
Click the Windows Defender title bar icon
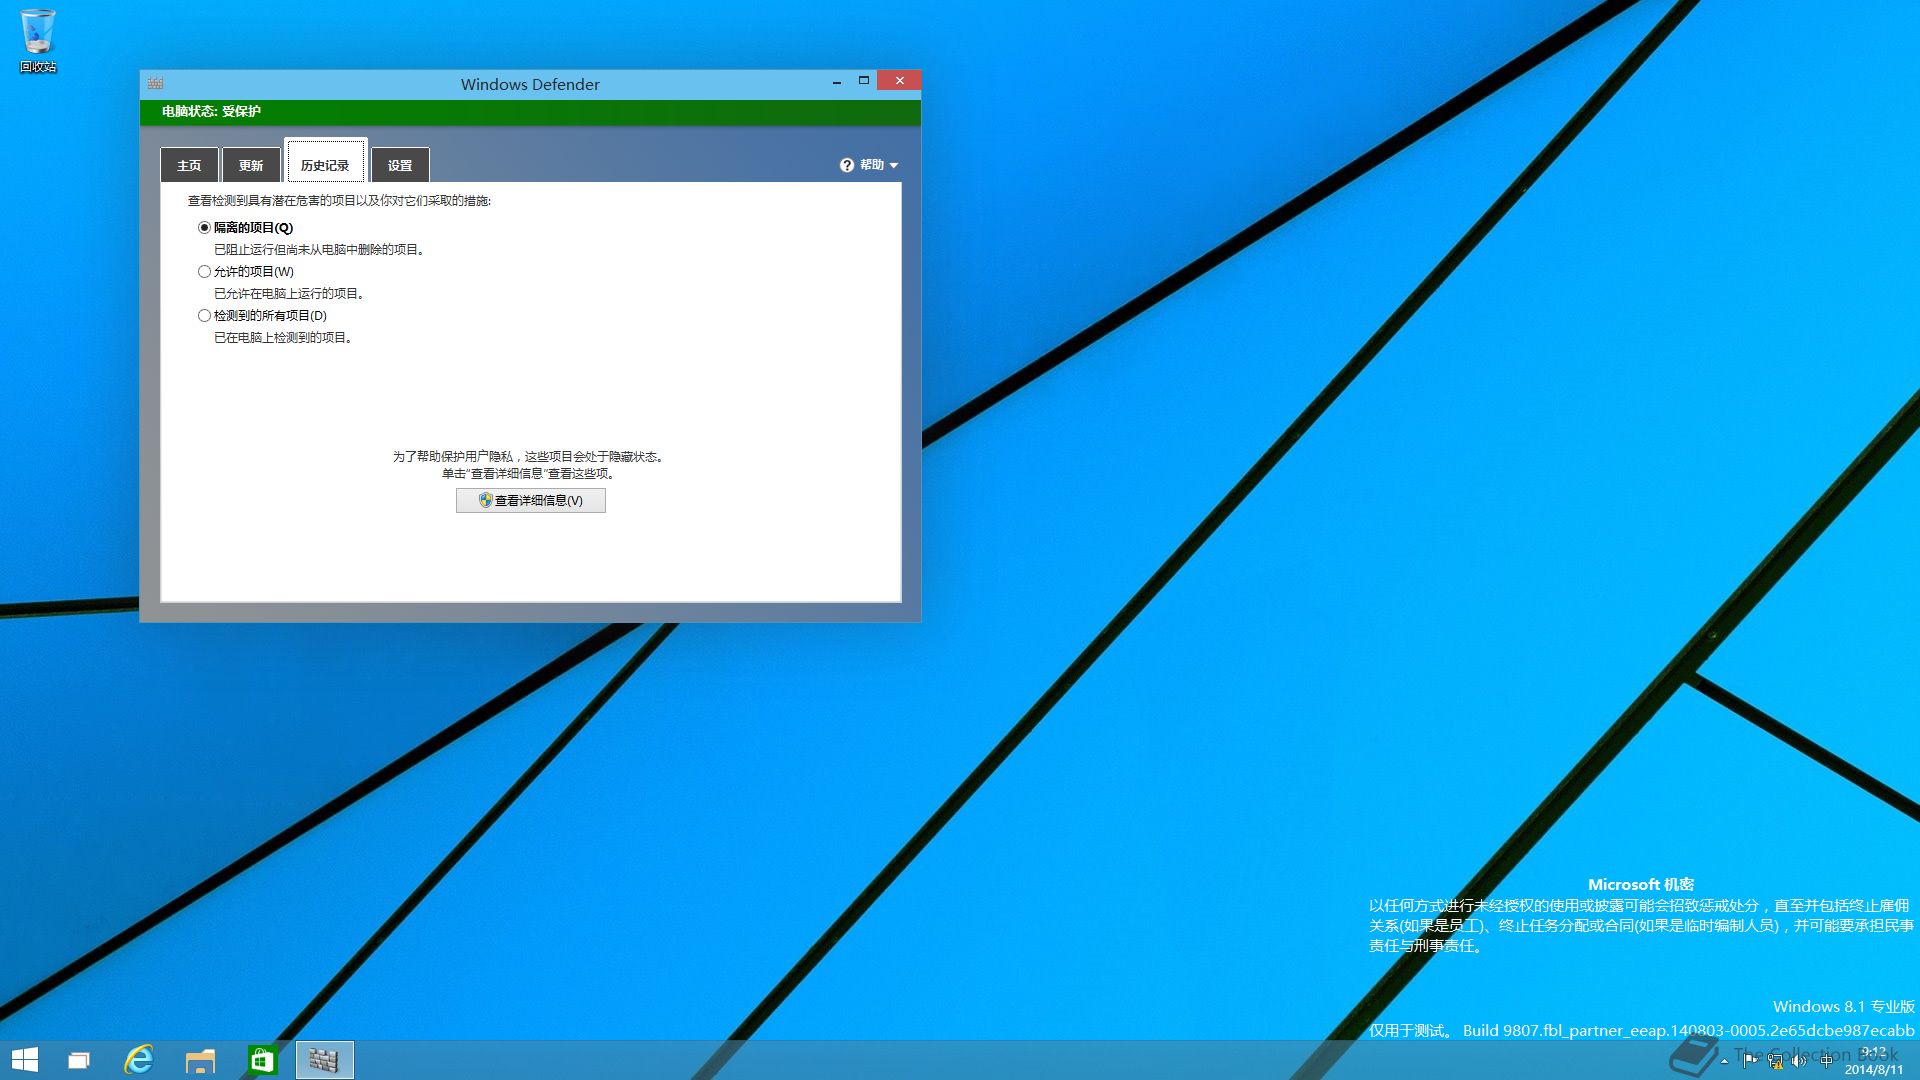[x=155, y=83]
